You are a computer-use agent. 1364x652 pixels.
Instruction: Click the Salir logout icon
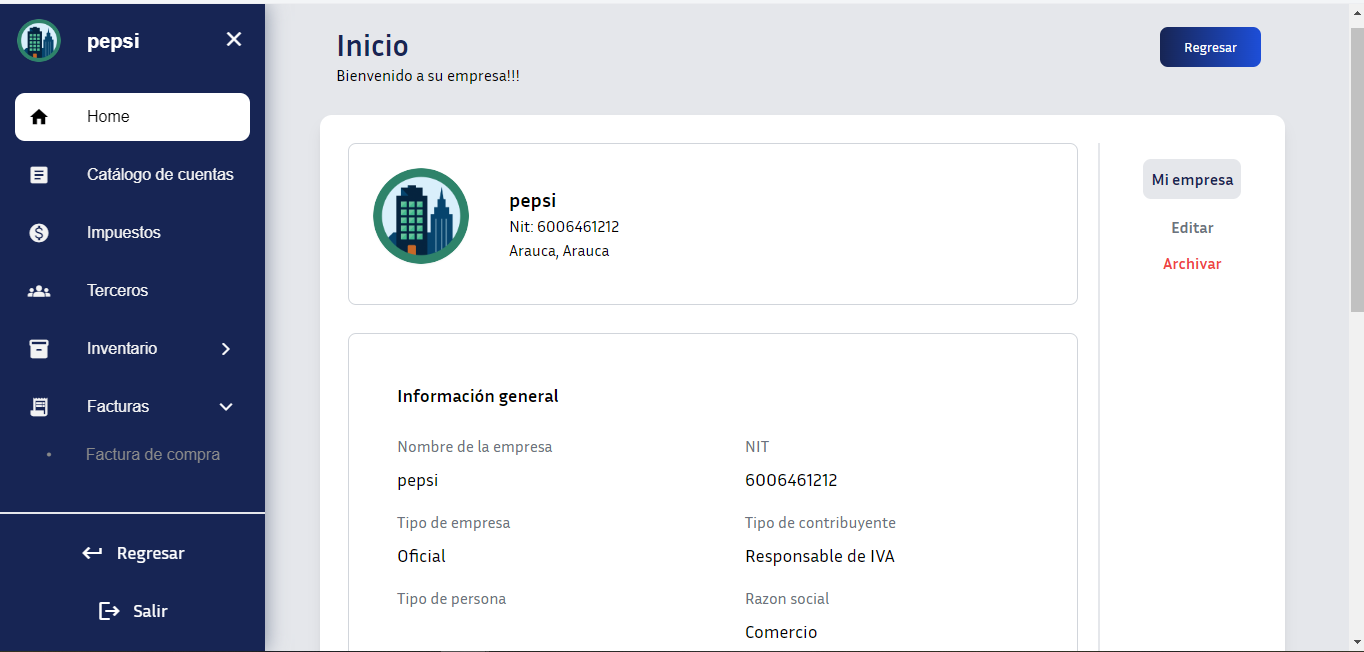109,611
